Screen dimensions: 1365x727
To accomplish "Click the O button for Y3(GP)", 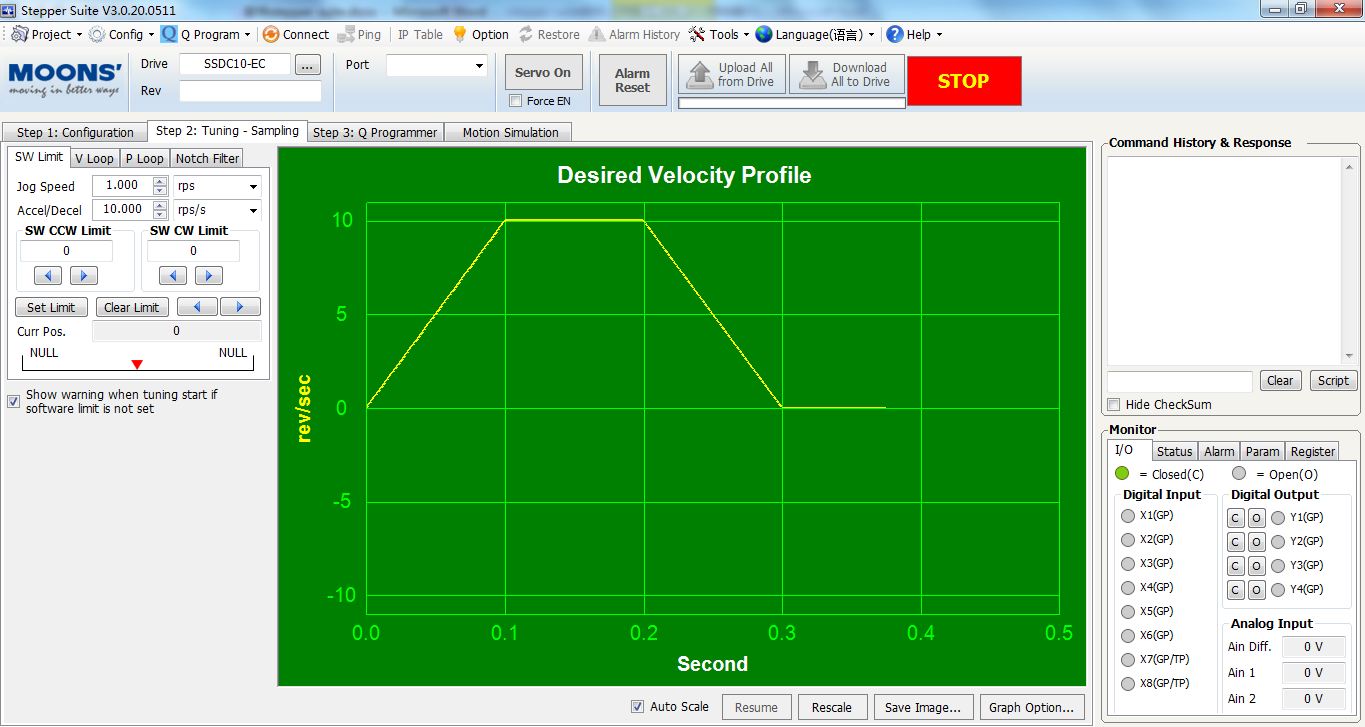I will point(1257,566).
